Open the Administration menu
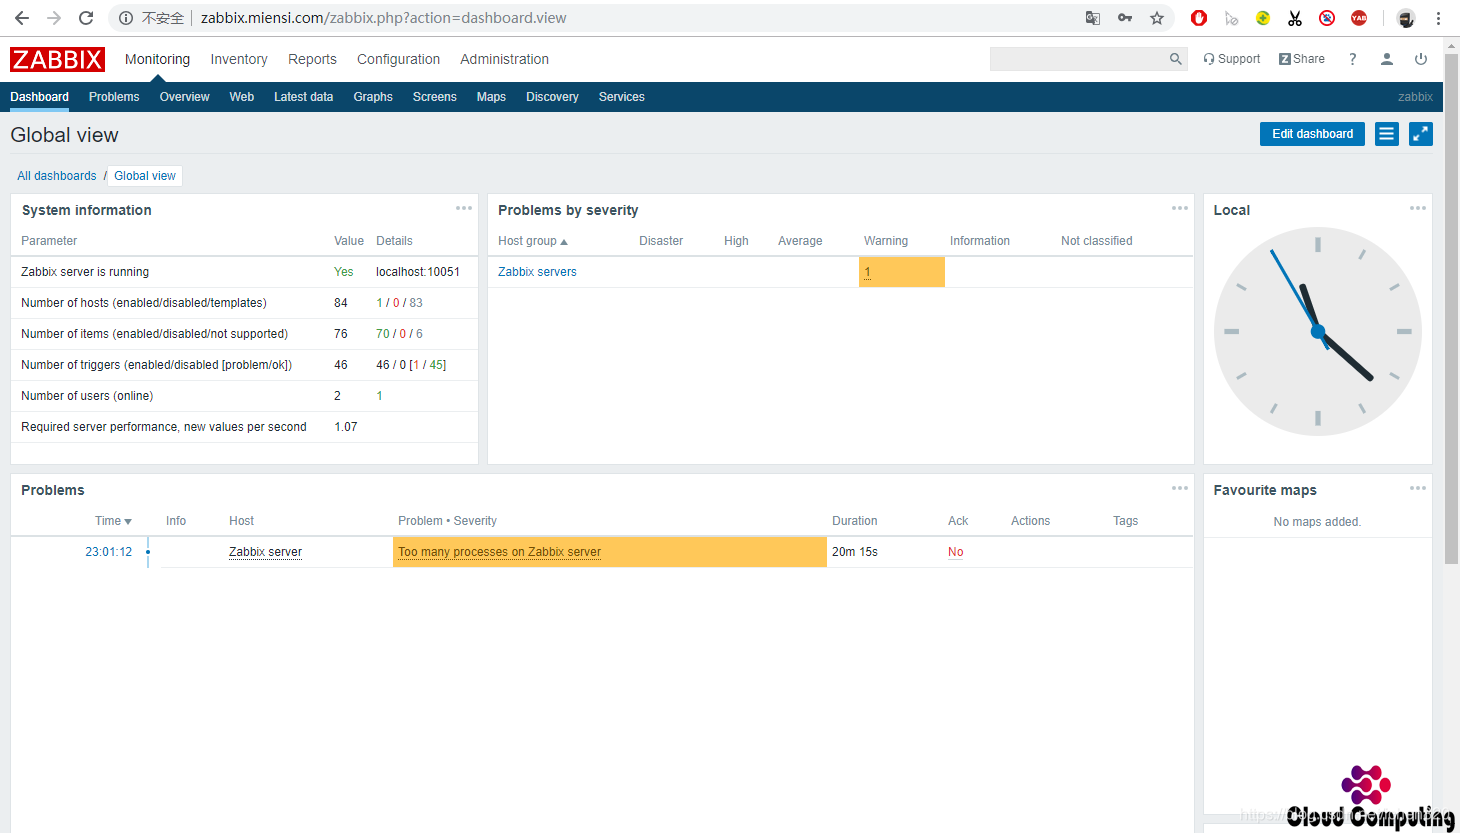This screenshot has height=833, width=1460. pos(504,59)
